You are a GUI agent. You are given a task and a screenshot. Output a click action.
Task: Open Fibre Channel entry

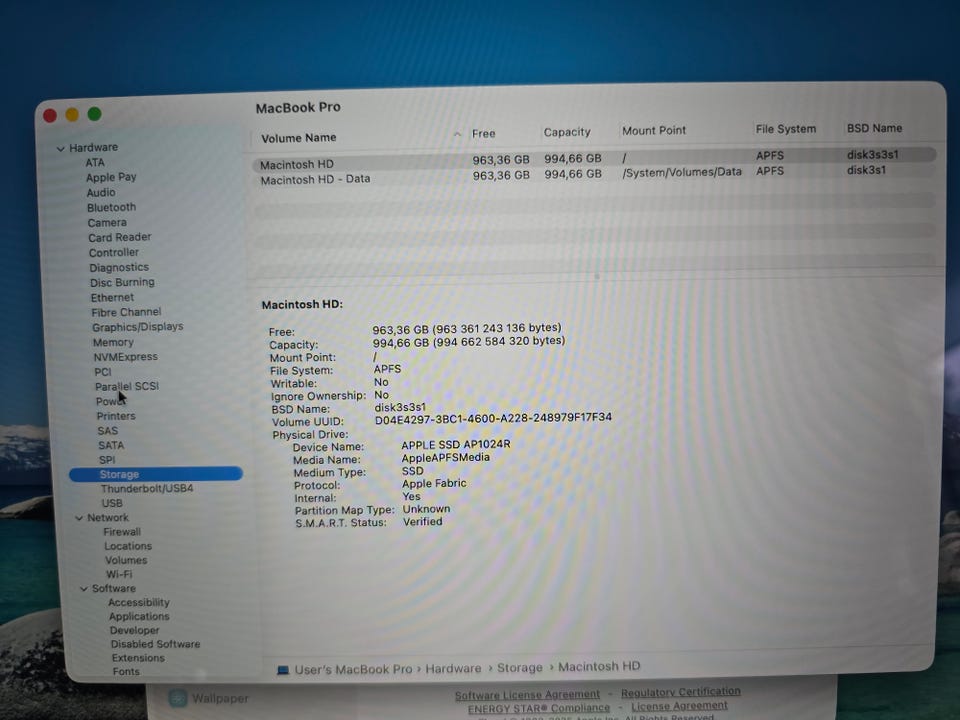coord(126,312)
